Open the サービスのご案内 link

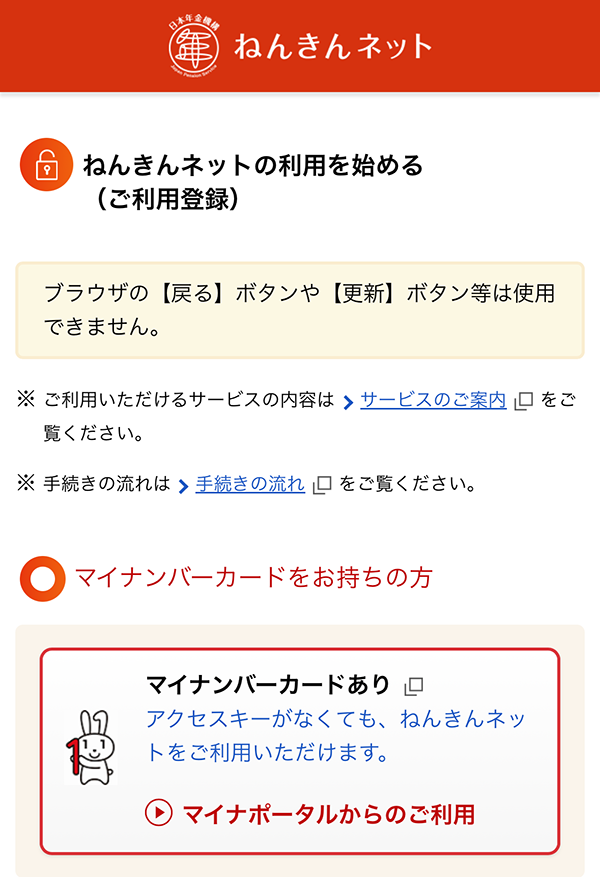(x=433, y=401)
